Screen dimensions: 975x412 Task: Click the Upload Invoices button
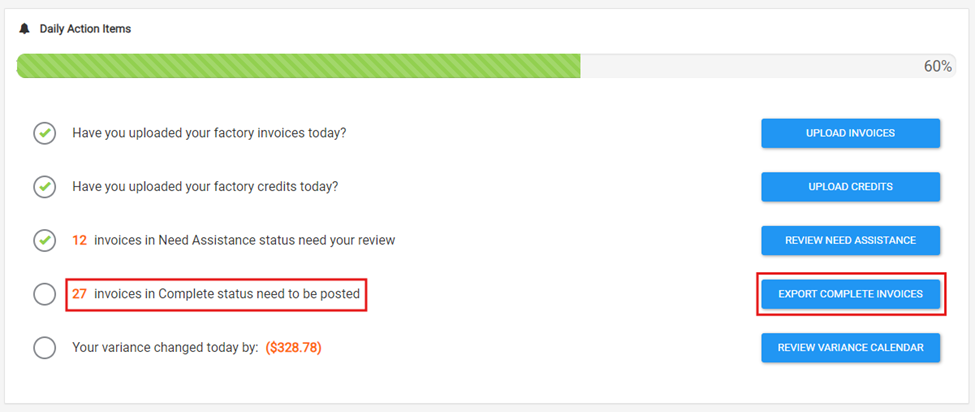850,133
